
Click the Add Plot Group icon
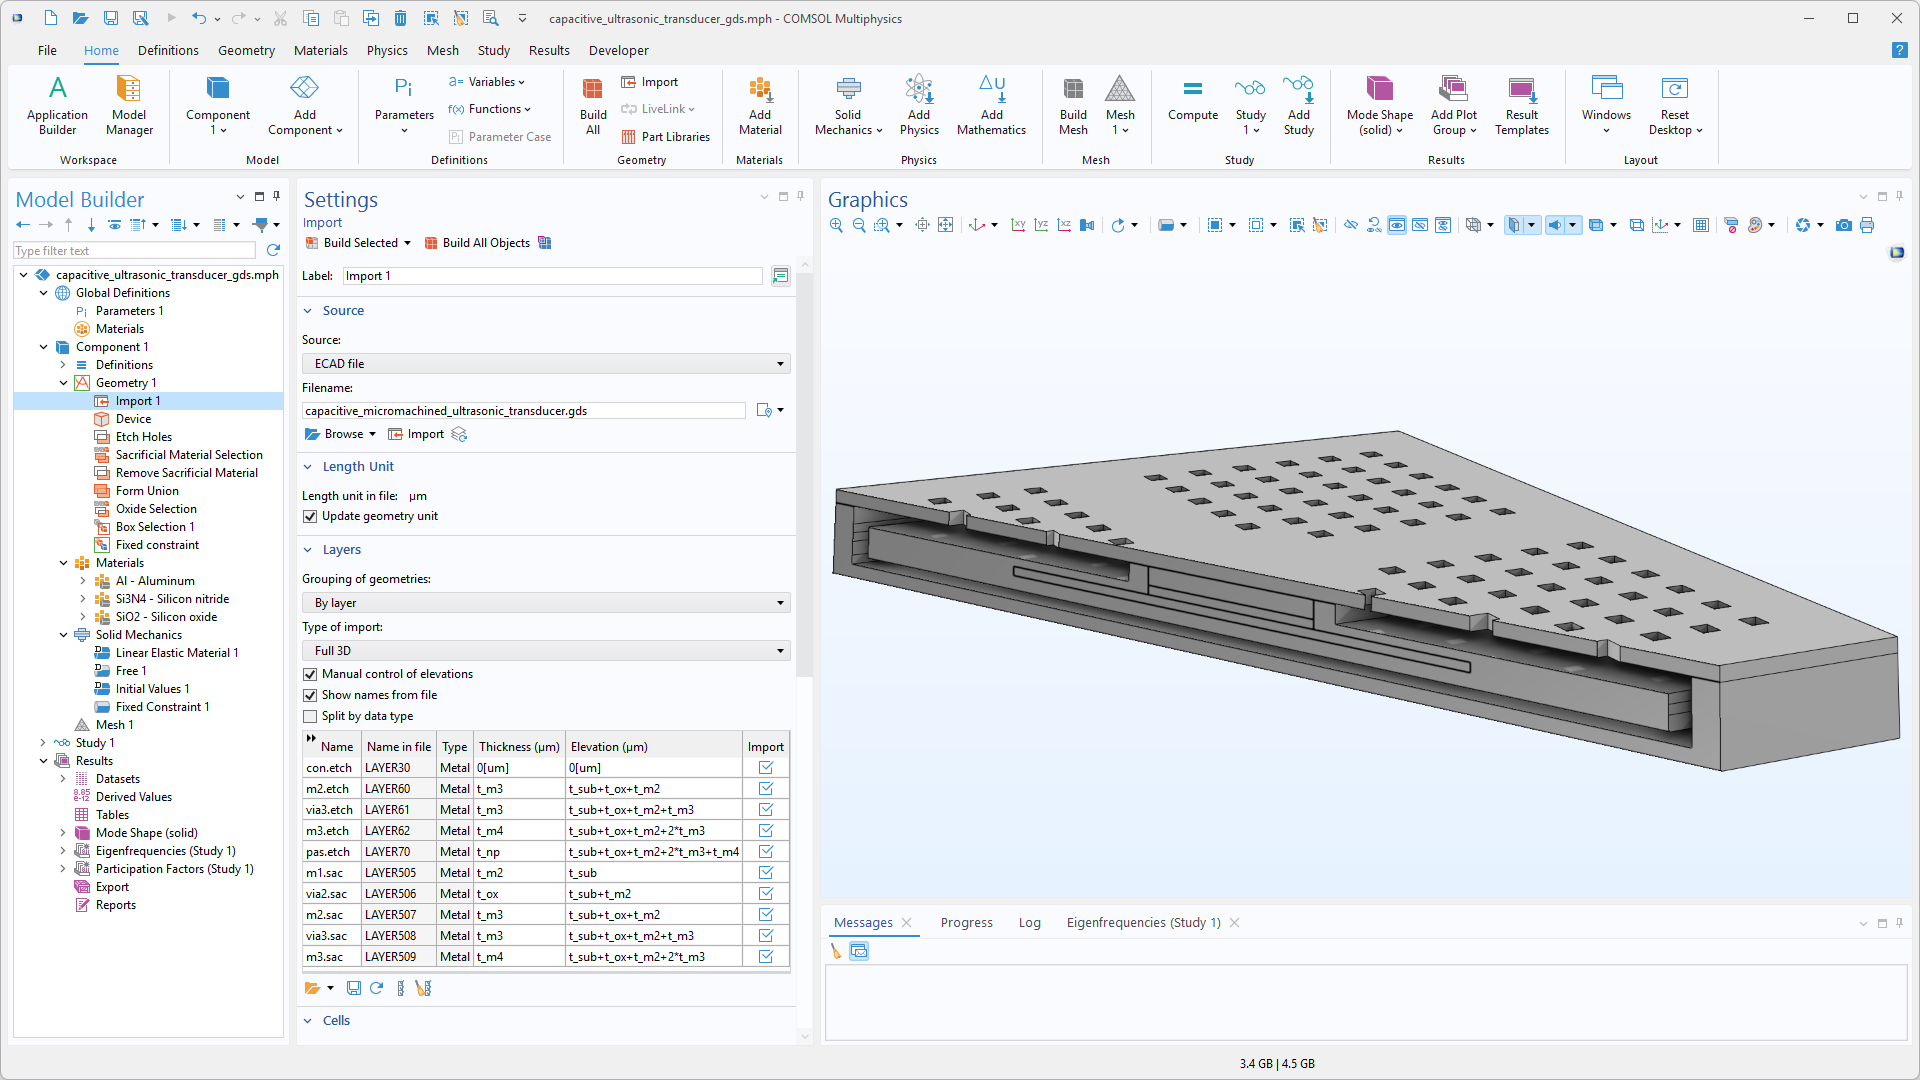click(x=1454, y=105)
